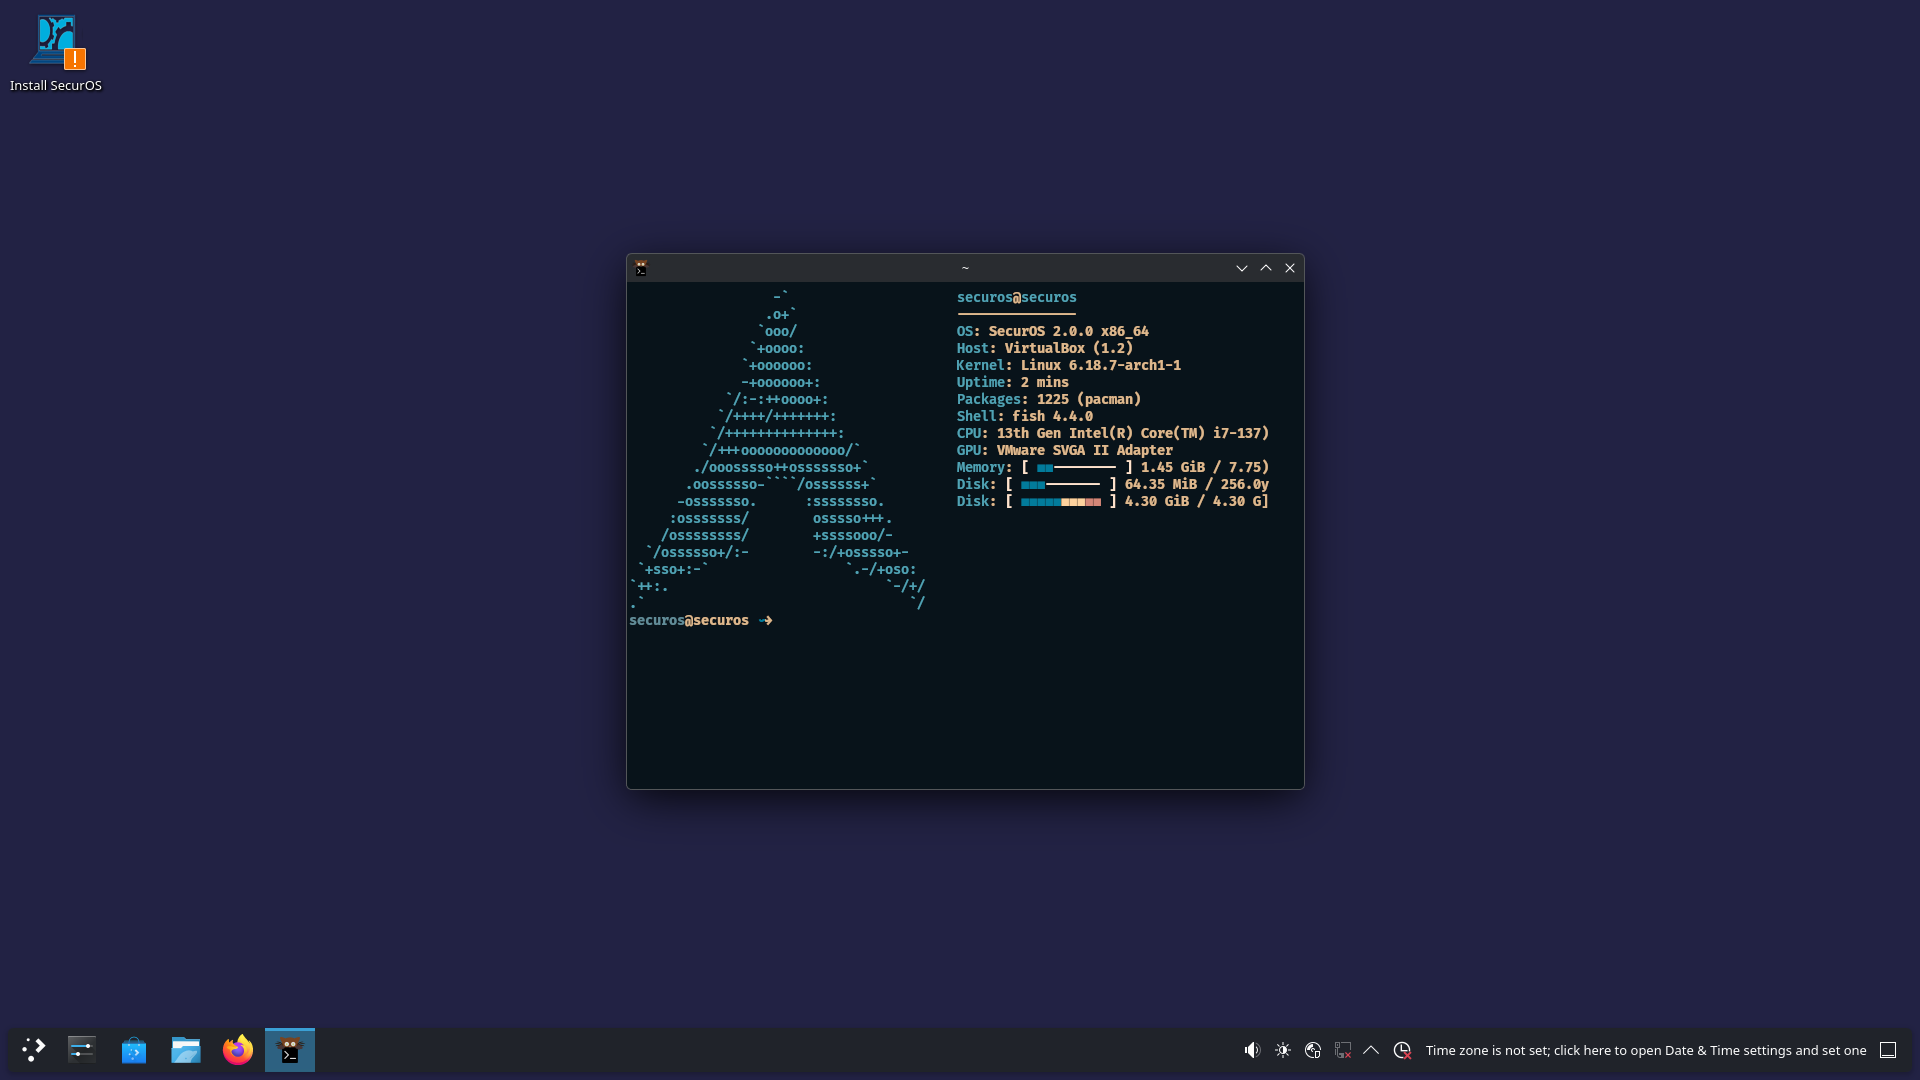1920x1080 pixels.
Task: Toggle Night Light with the sun icon
Action: click(1283, 1050)
